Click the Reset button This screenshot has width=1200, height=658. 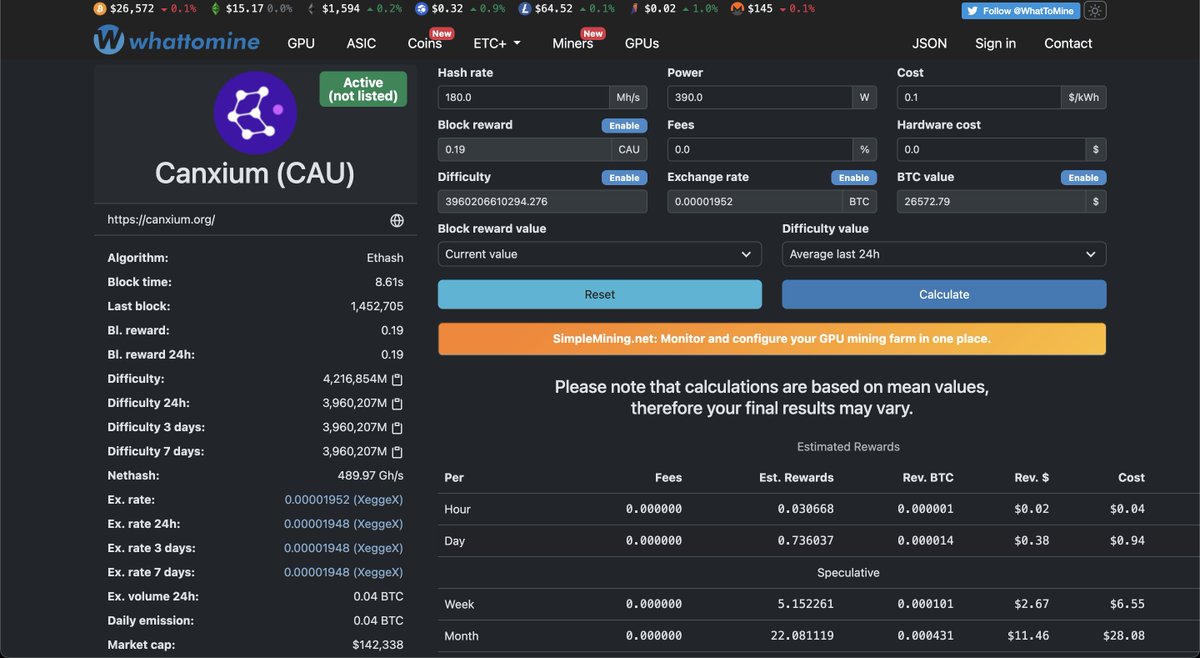(600, 294)
